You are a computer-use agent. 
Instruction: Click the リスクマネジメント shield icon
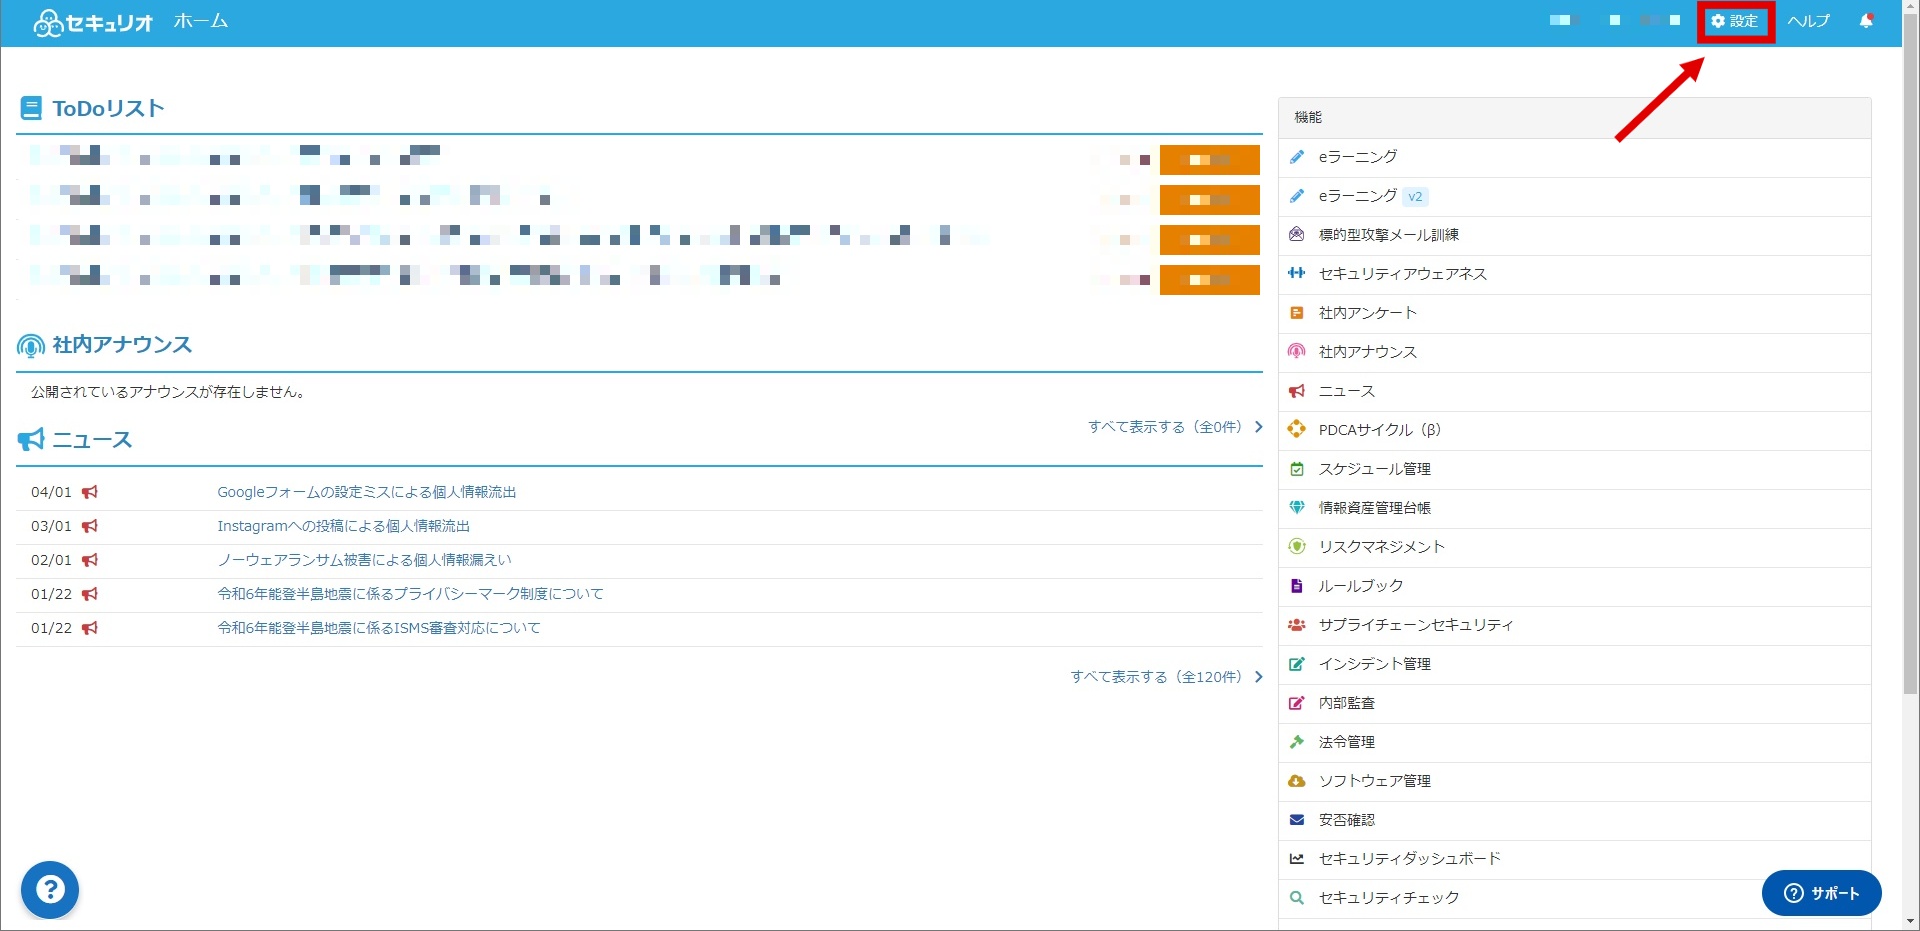click(x=1297, y=547)
